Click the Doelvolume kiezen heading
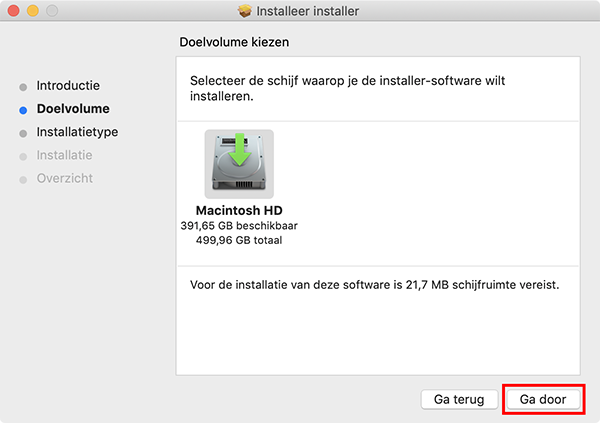 (233, 44)
